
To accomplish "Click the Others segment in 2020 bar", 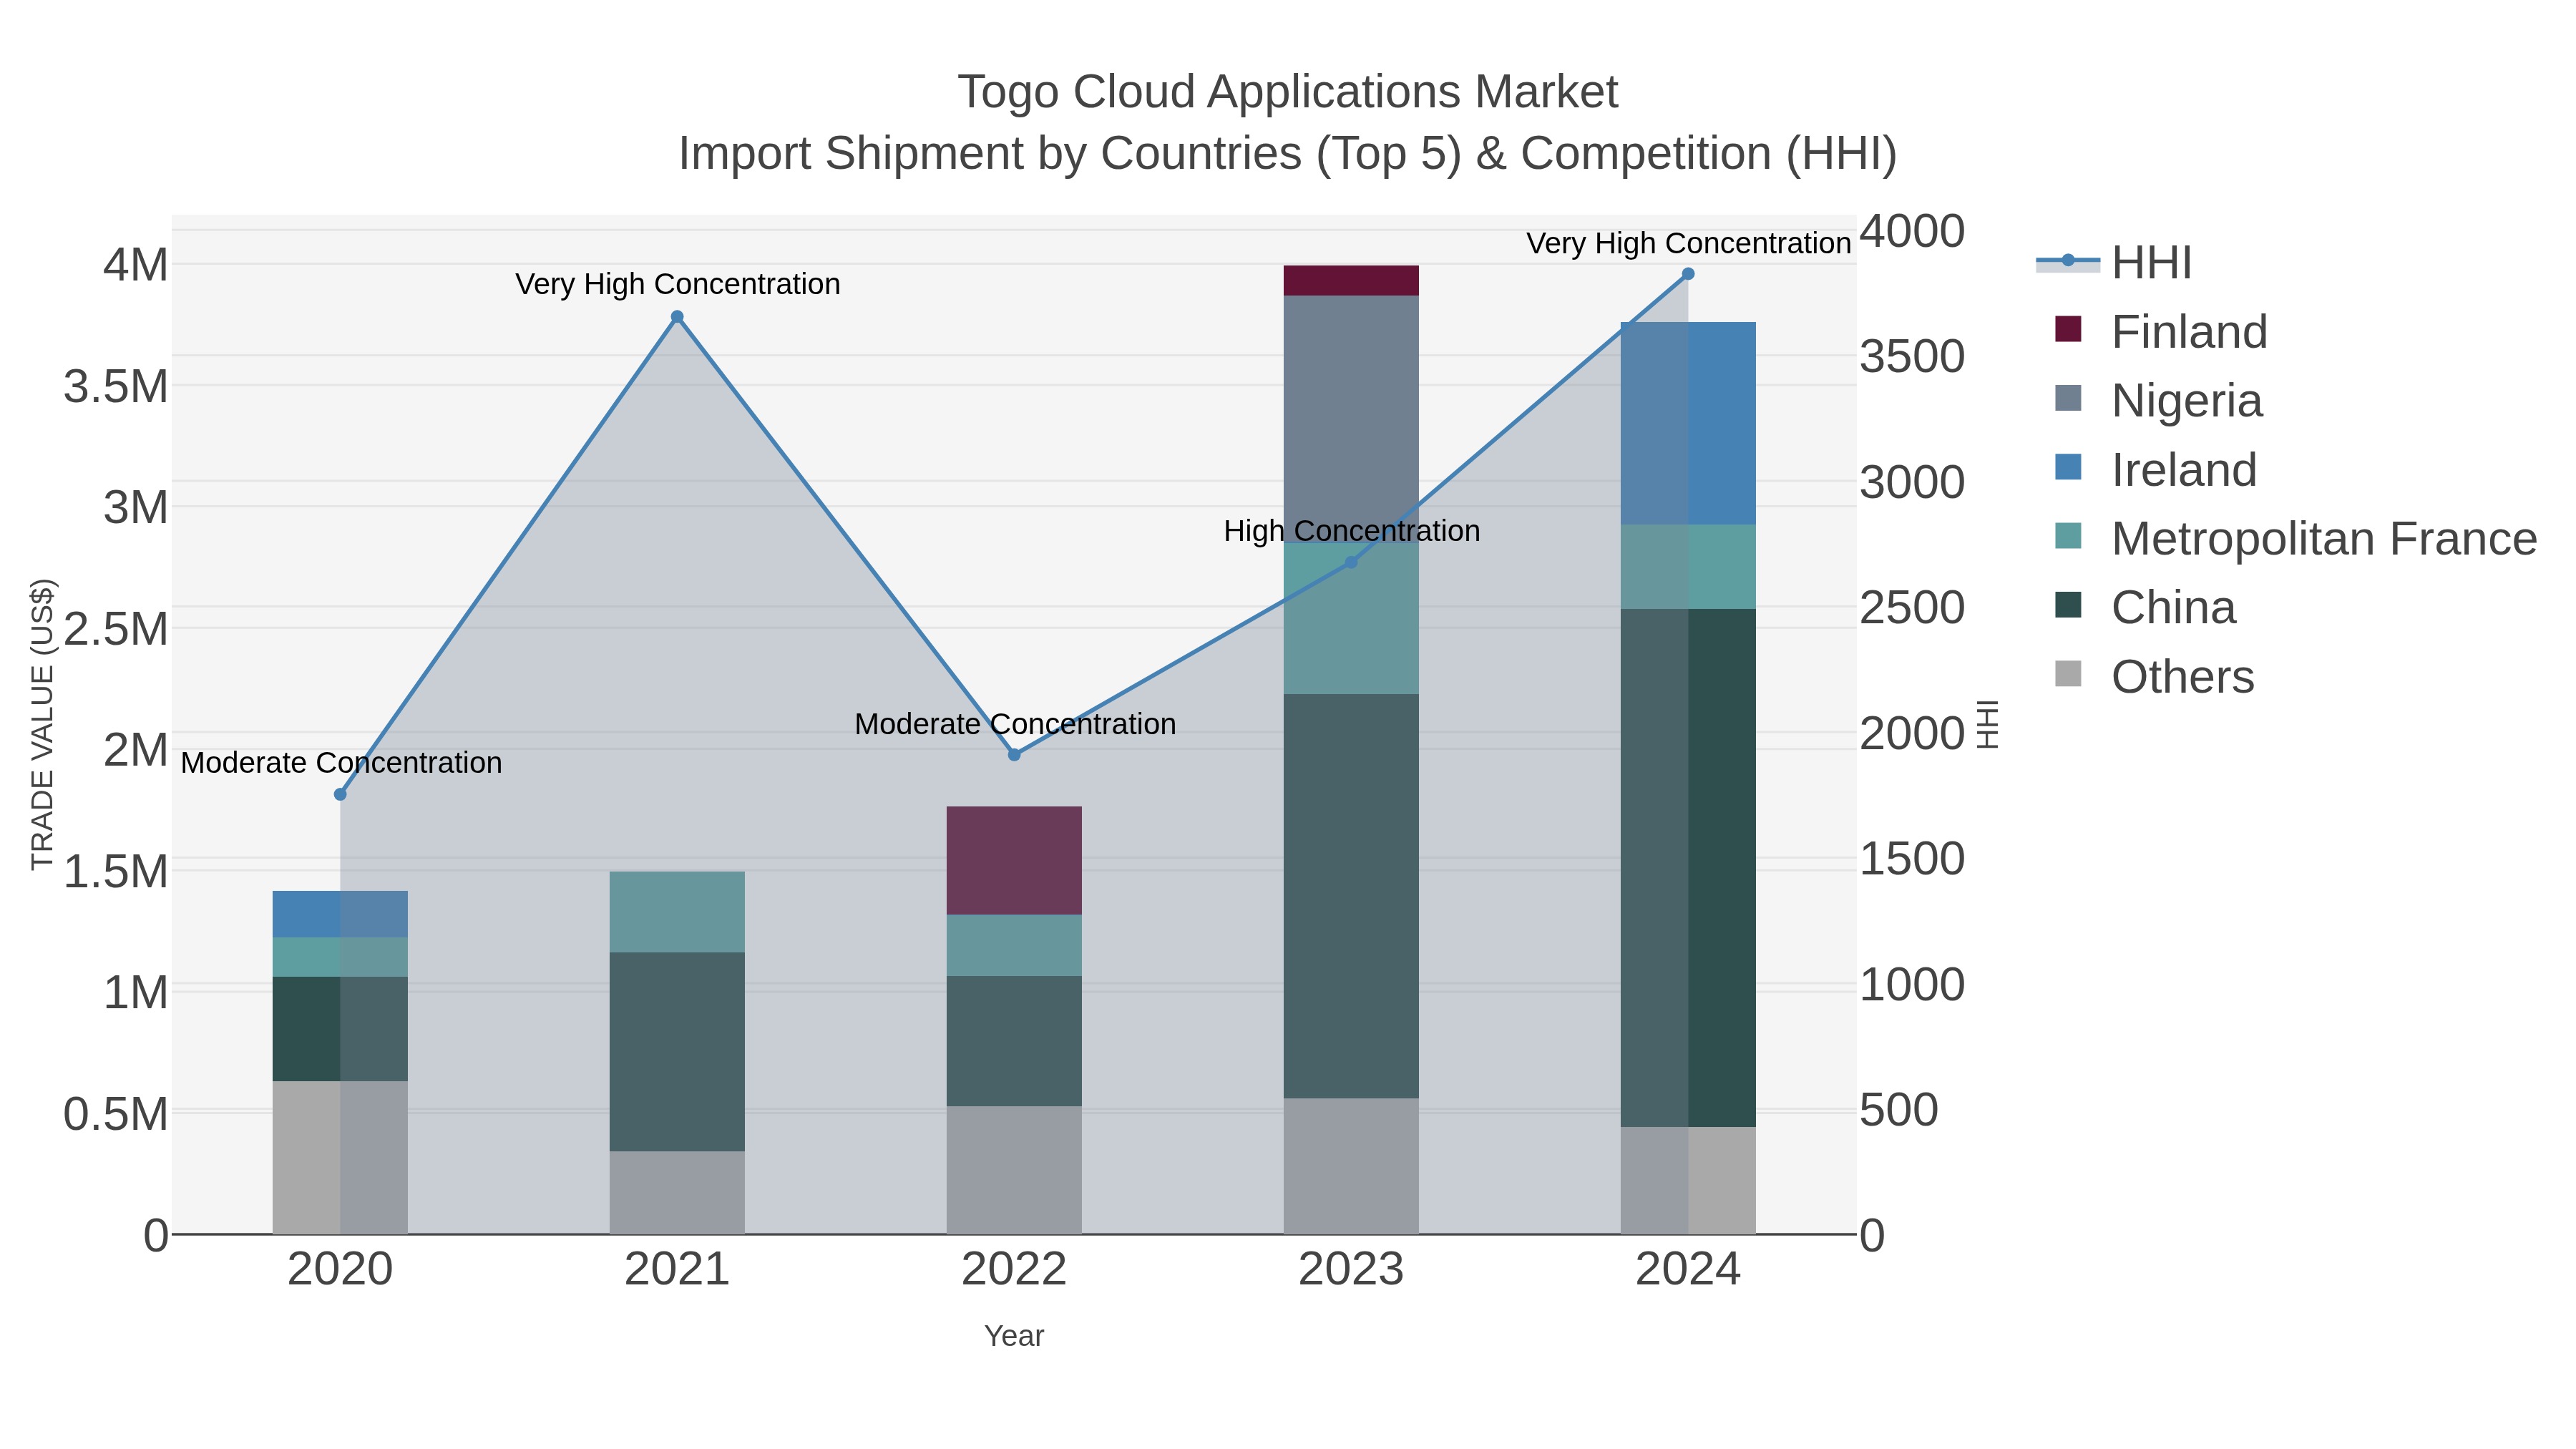I will pos(340,1158).
